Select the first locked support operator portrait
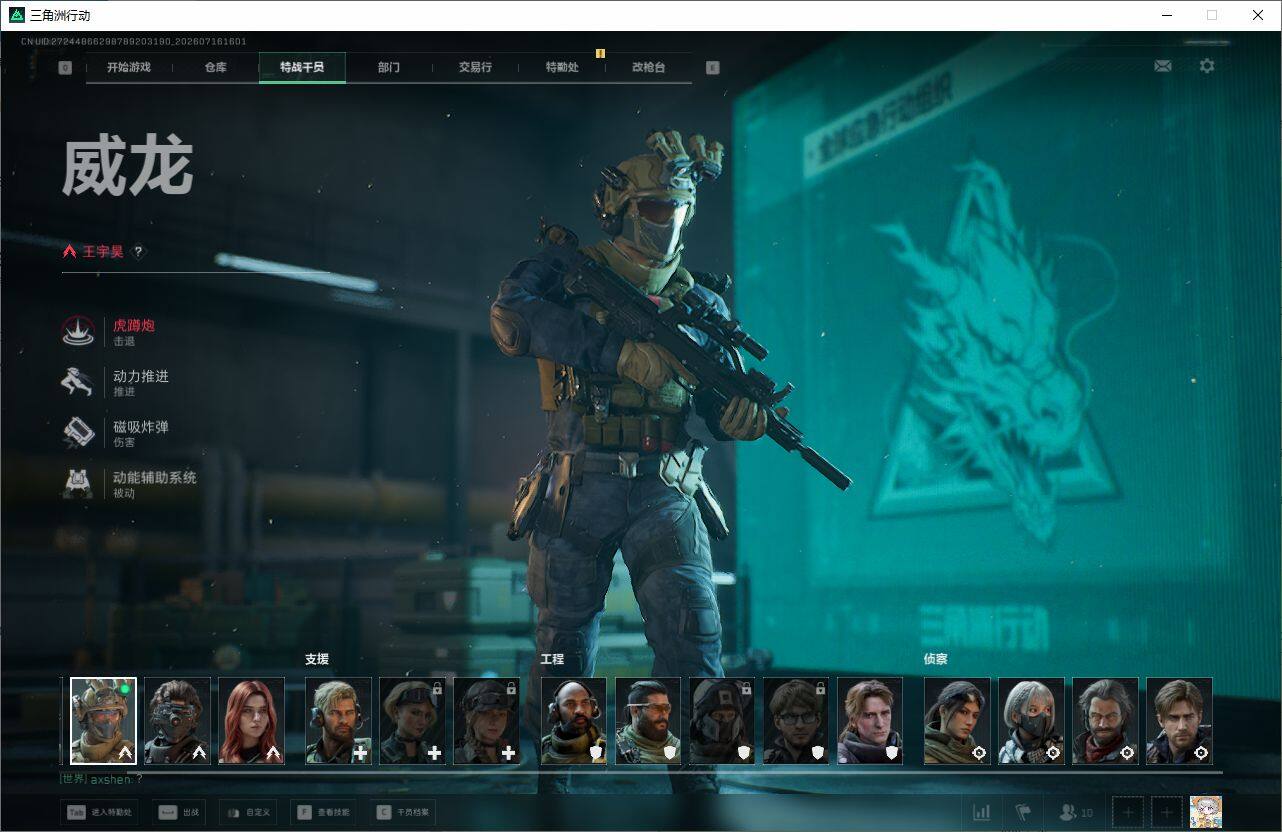Screen dimensions: 1282x832 tap(412, 721)
